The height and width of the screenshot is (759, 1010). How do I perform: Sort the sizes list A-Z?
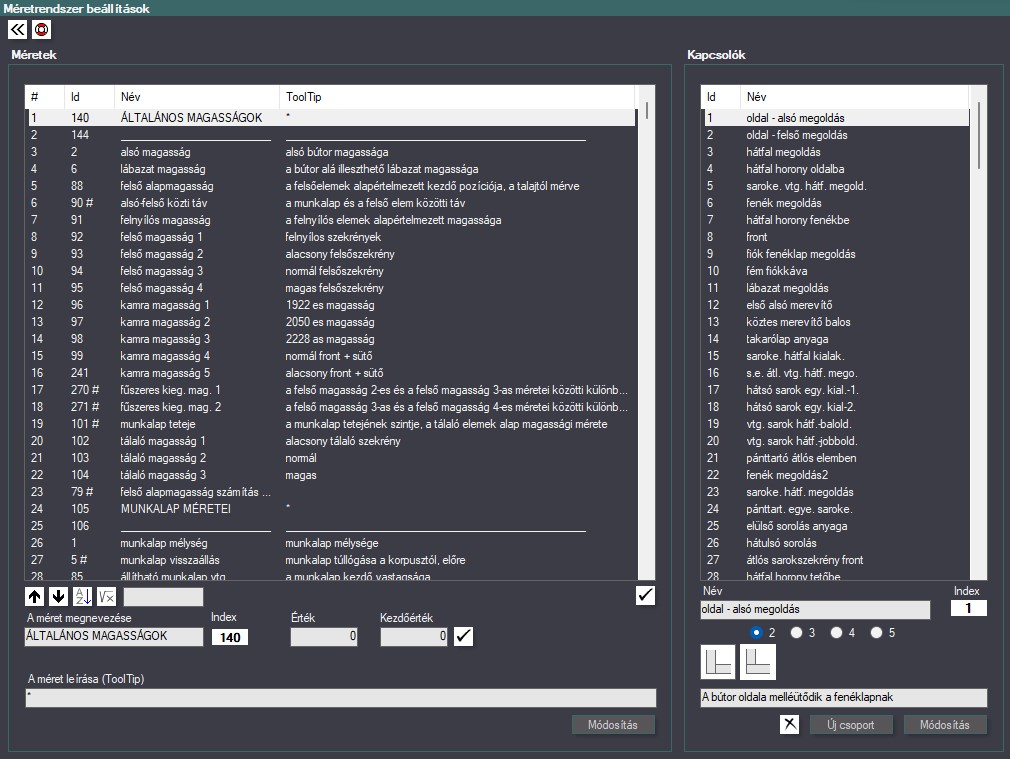click(82, 597)
